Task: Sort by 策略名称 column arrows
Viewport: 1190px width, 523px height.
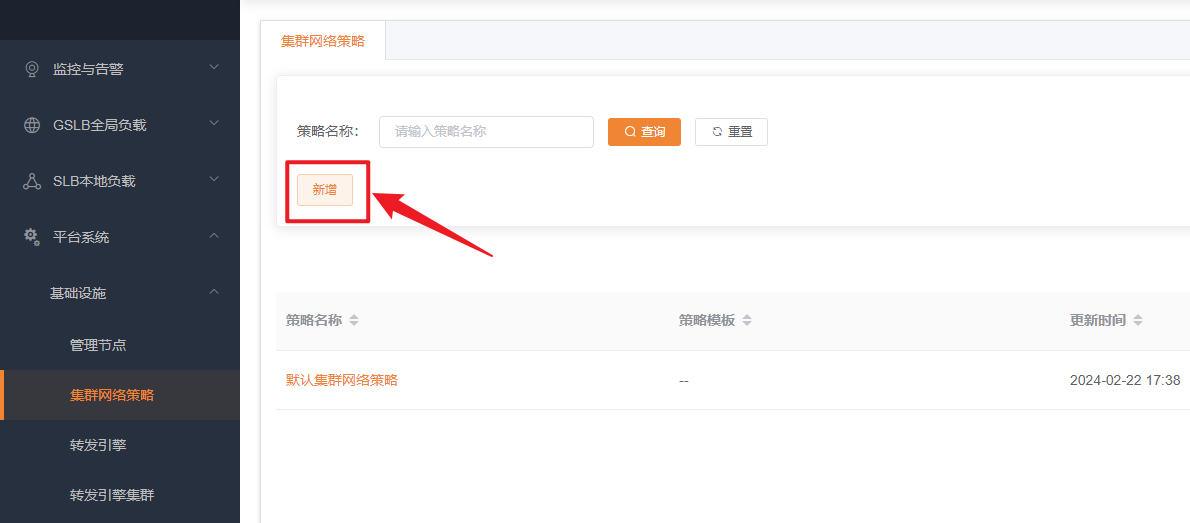Action: click(354, 320)
